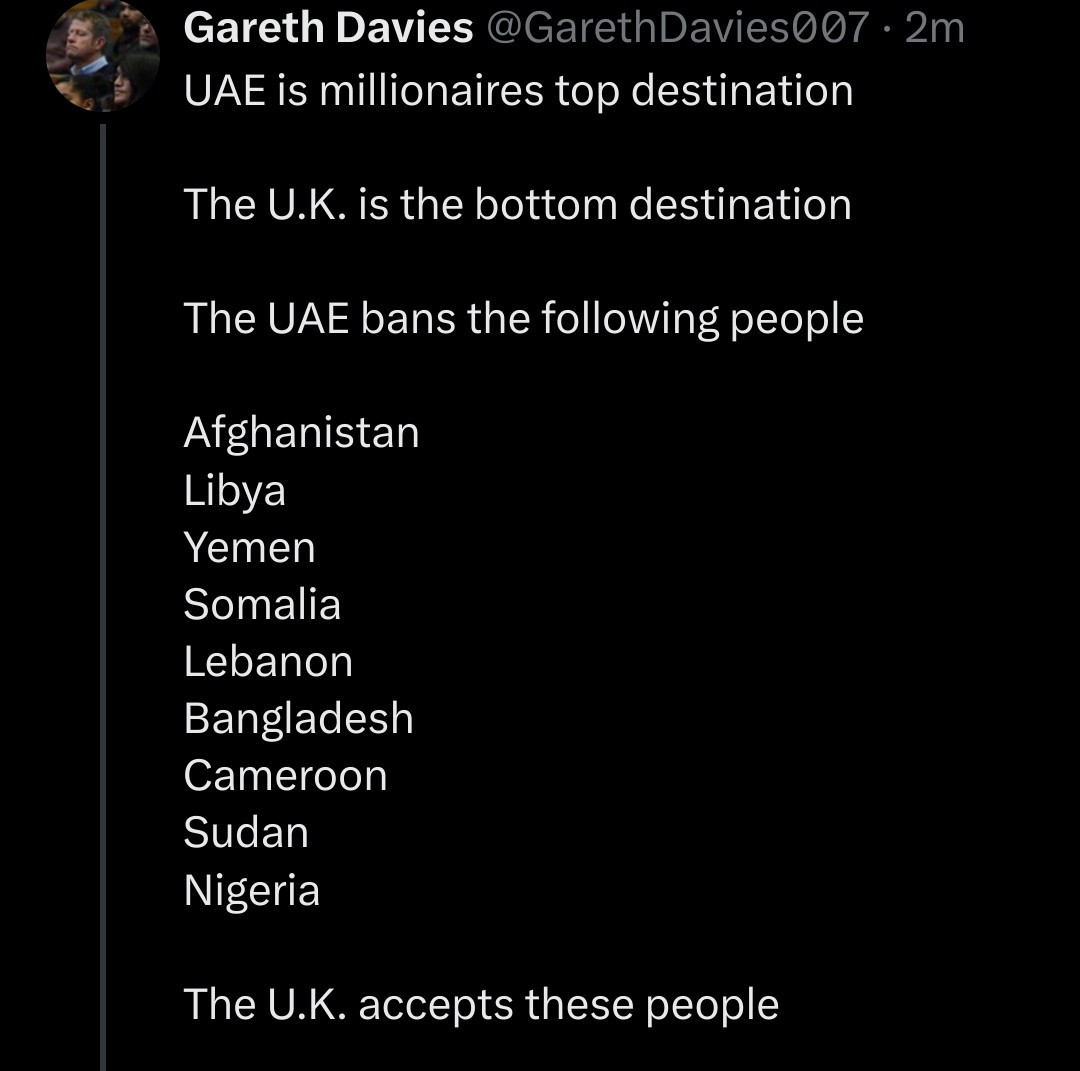Click 'The UAE bans the following people' line
Screen dimensions: 1080x1071
523,319
